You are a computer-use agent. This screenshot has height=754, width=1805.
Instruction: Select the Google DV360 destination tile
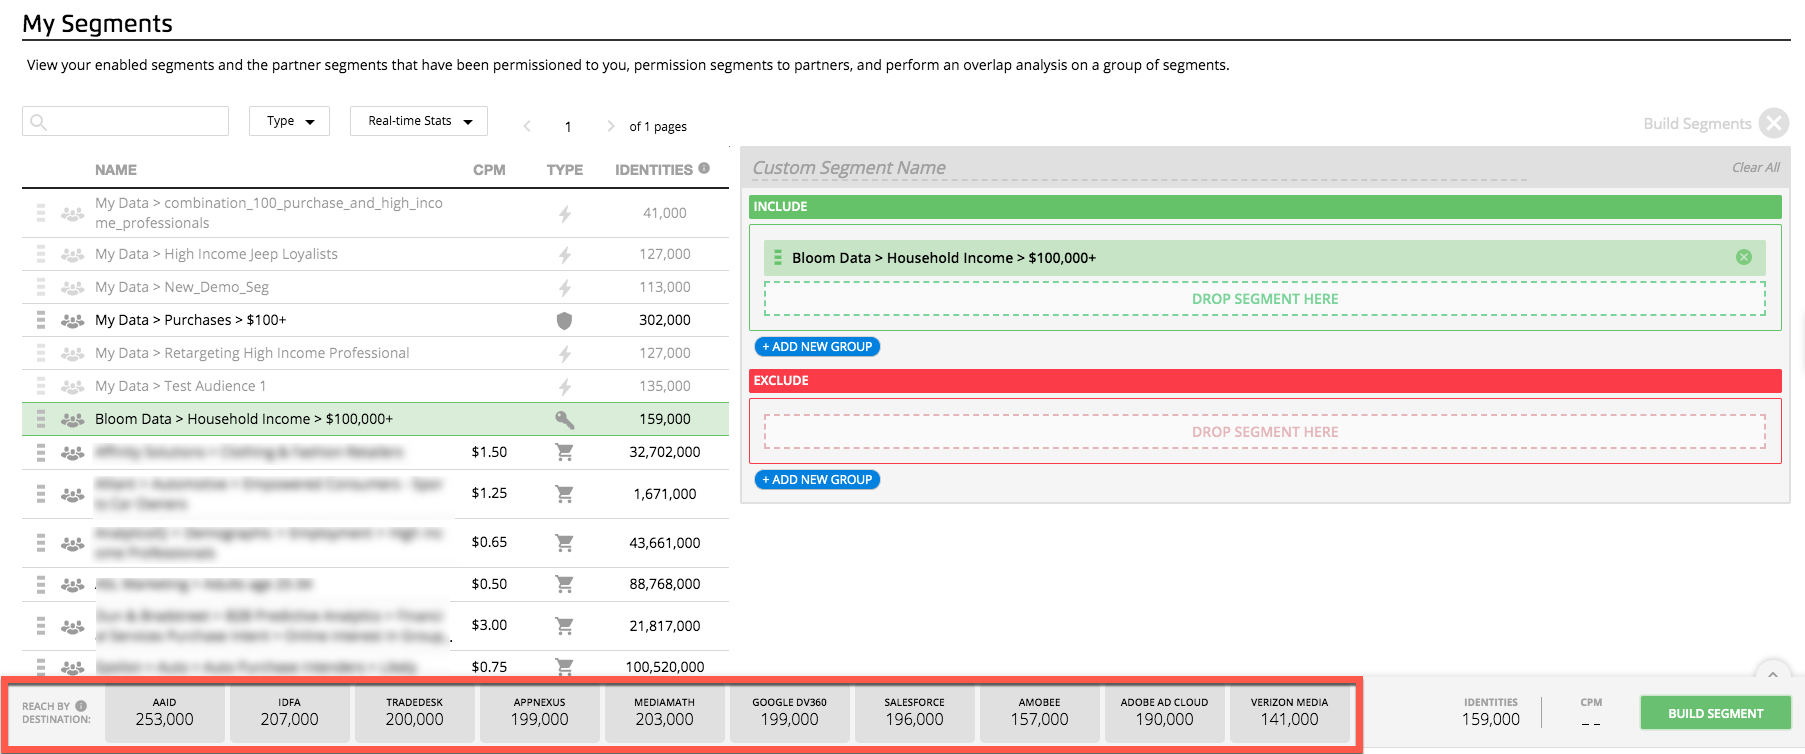click(789, 713)
